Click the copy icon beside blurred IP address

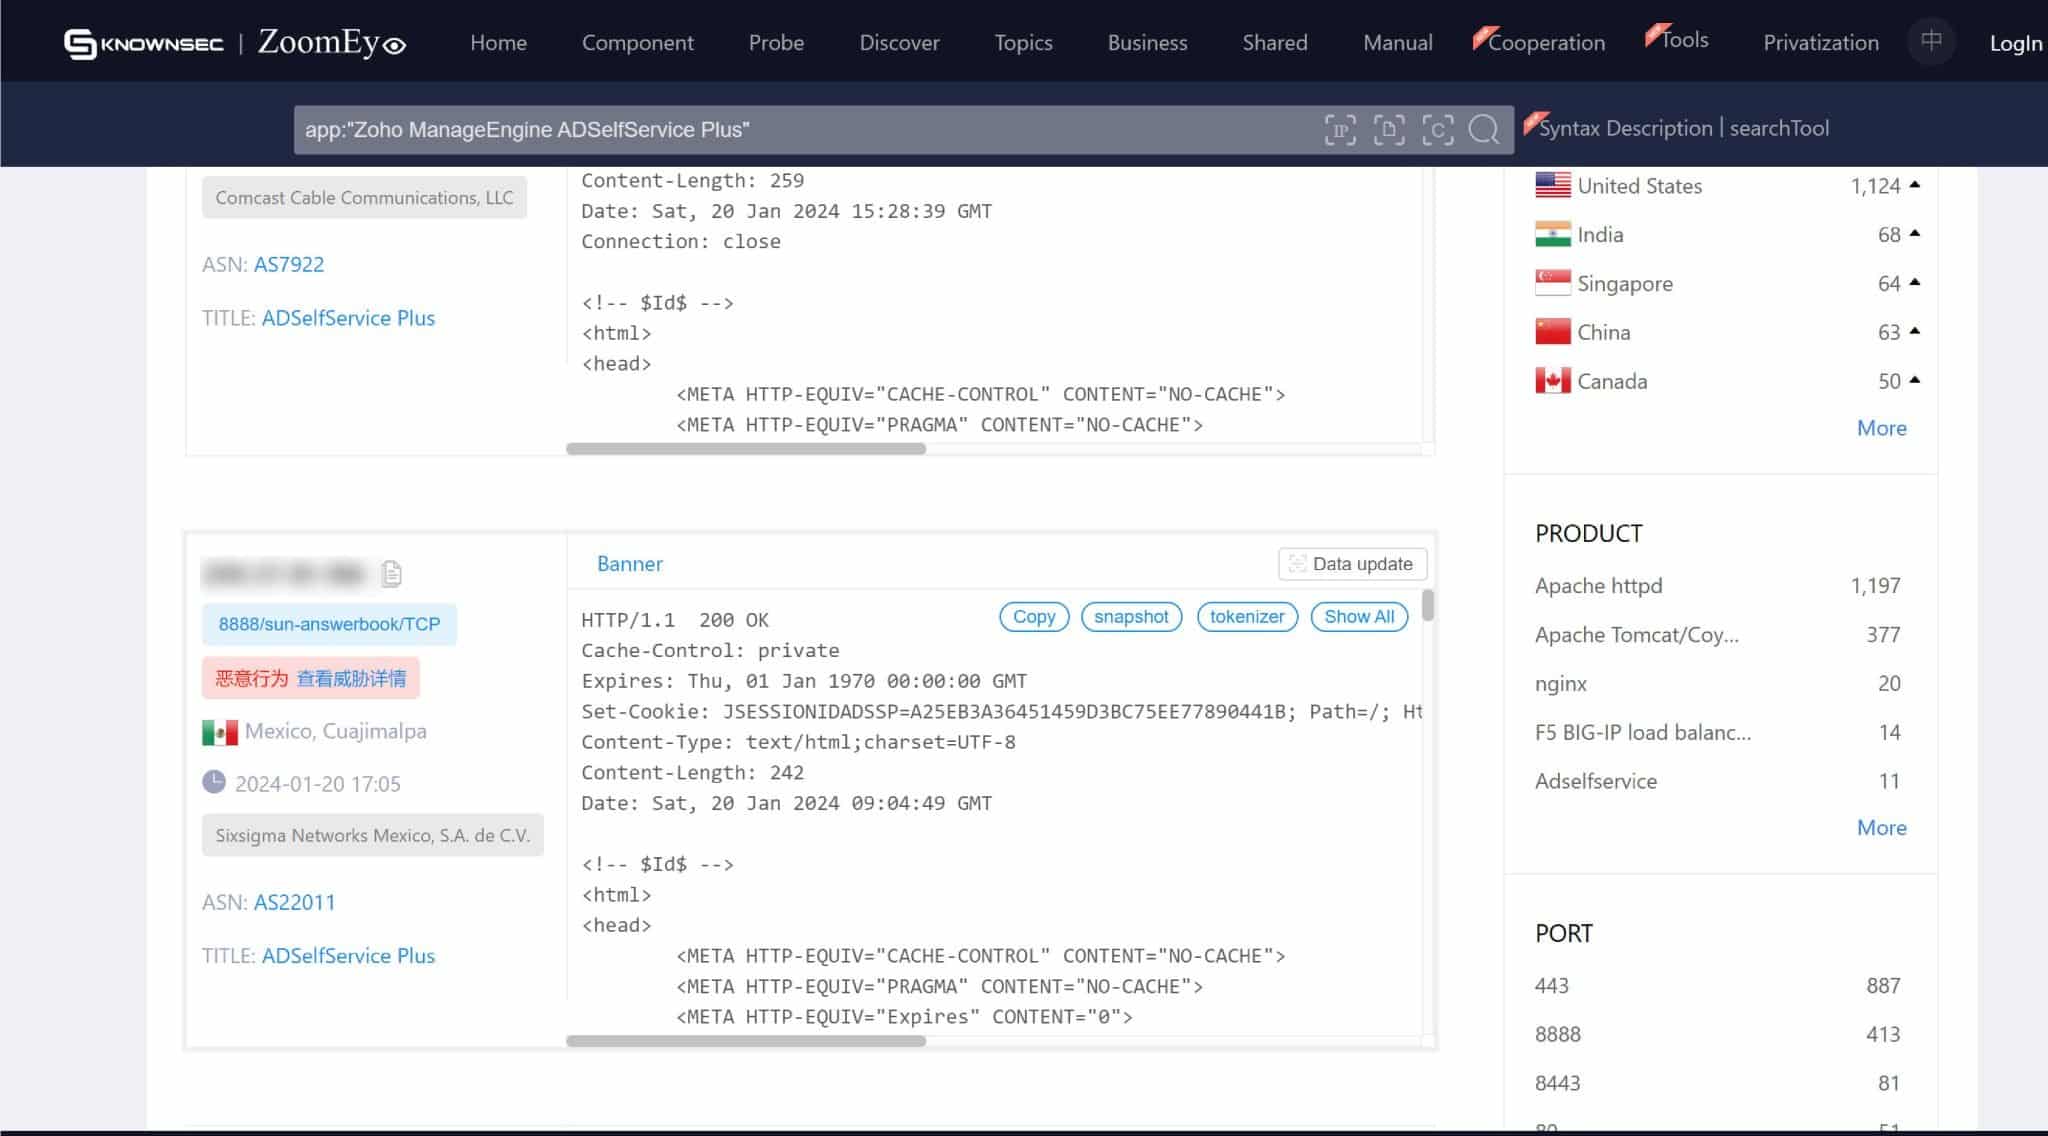[x=392, y=573]
